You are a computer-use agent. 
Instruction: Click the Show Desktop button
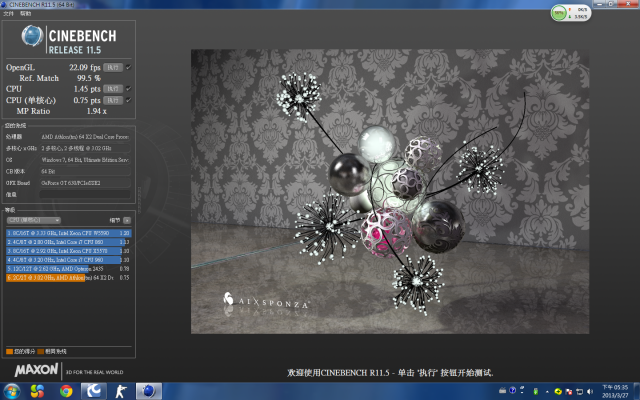(x=636, y=391)
